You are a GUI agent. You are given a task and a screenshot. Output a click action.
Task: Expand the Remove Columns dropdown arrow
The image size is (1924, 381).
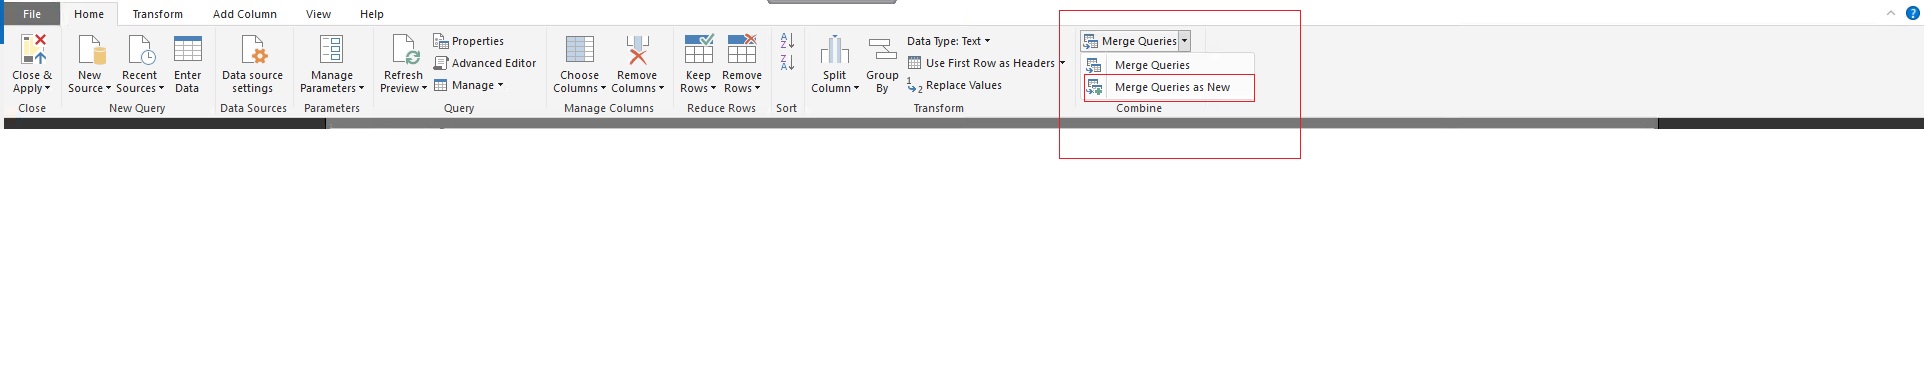(661, 89)
